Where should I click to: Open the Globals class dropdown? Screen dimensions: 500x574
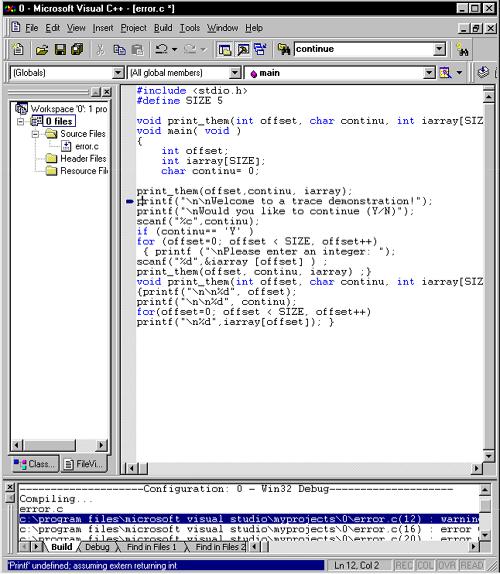117,73
